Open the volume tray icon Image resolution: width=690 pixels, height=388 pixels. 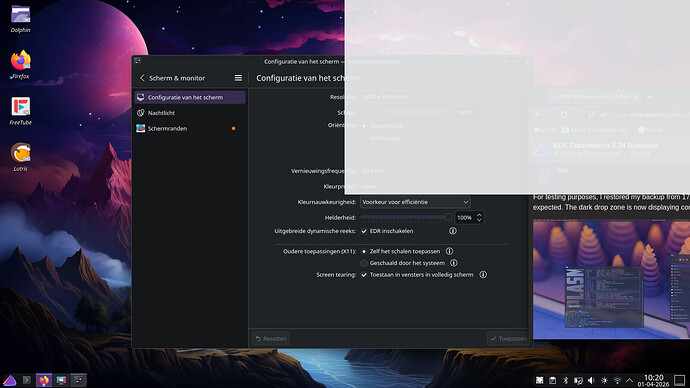tap(591, 381)
